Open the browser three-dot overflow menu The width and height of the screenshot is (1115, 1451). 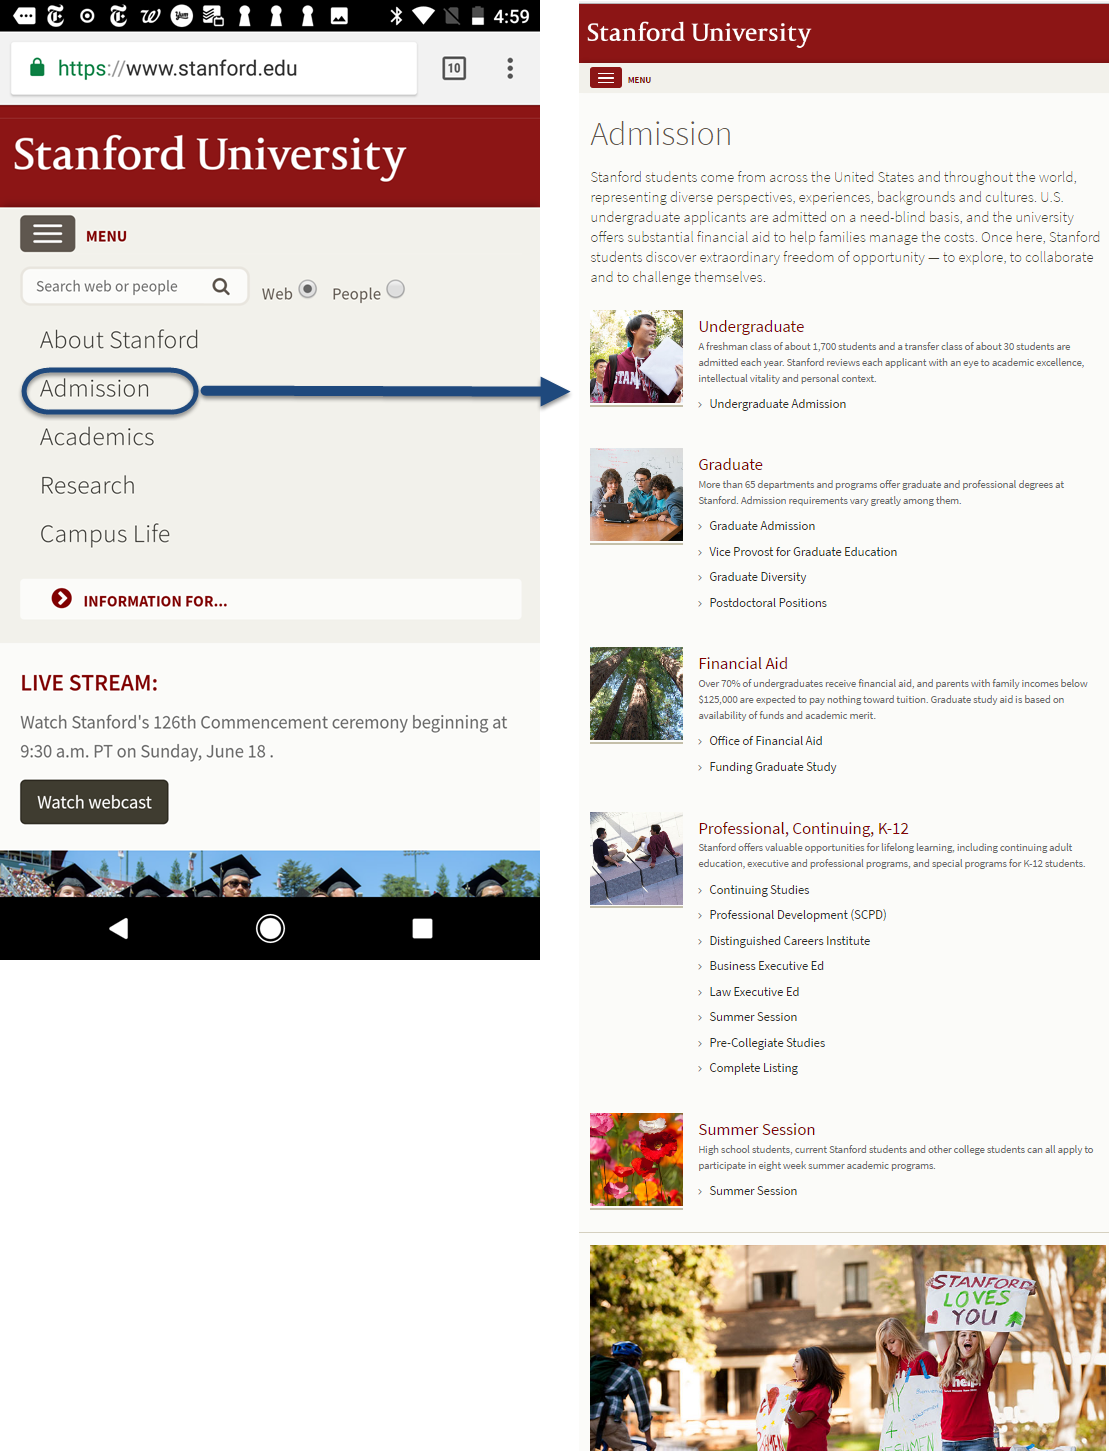510,68
